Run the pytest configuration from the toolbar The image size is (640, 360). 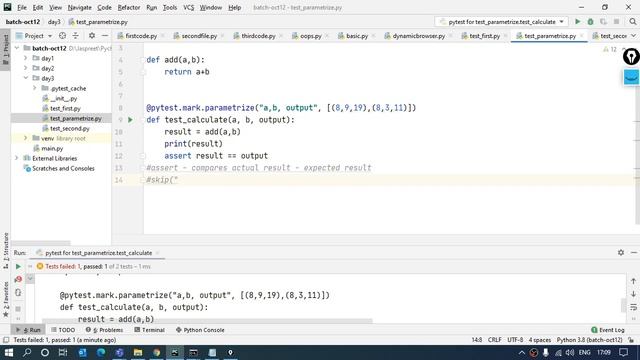coord(578,22)
